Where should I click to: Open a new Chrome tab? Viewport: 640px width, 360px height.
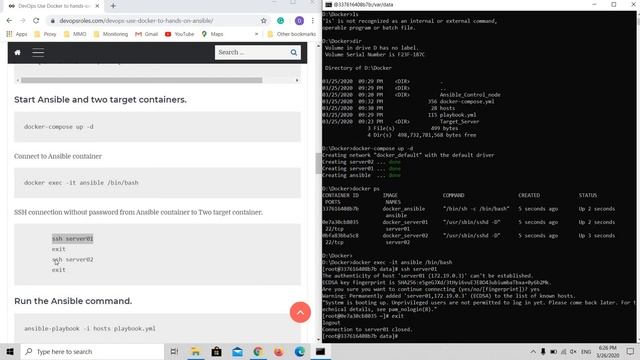(x=113, y=6)
